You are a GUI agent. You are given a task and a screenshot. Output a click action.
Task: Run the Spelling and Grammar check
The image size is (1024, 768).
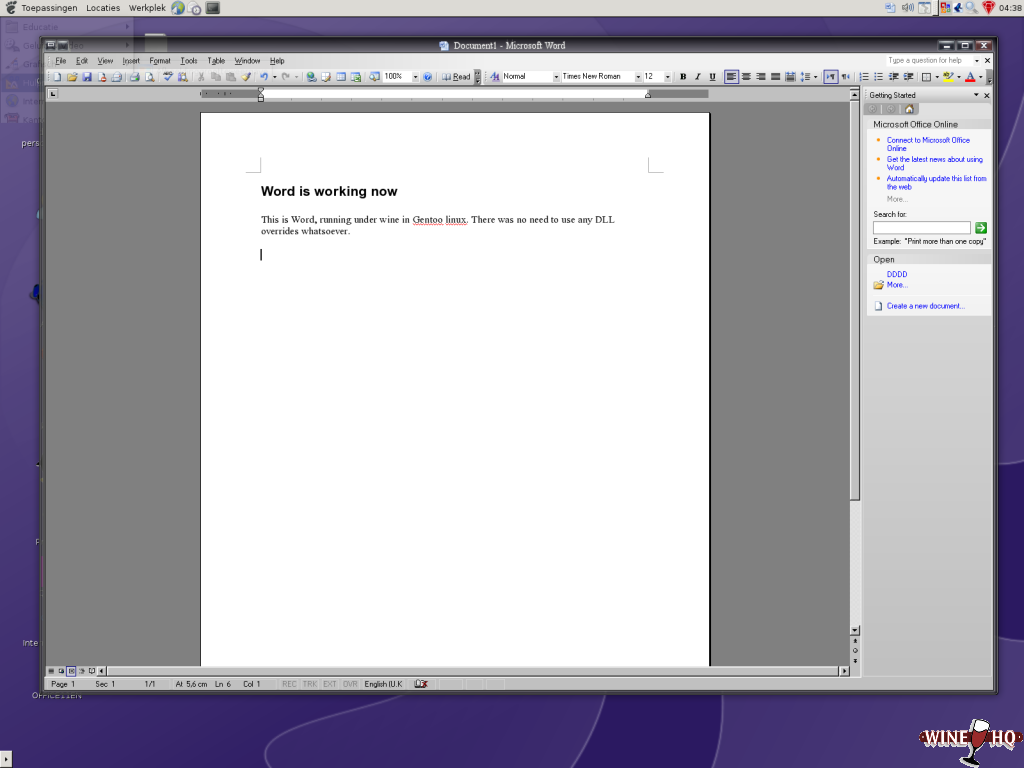[x=168, y=77]
